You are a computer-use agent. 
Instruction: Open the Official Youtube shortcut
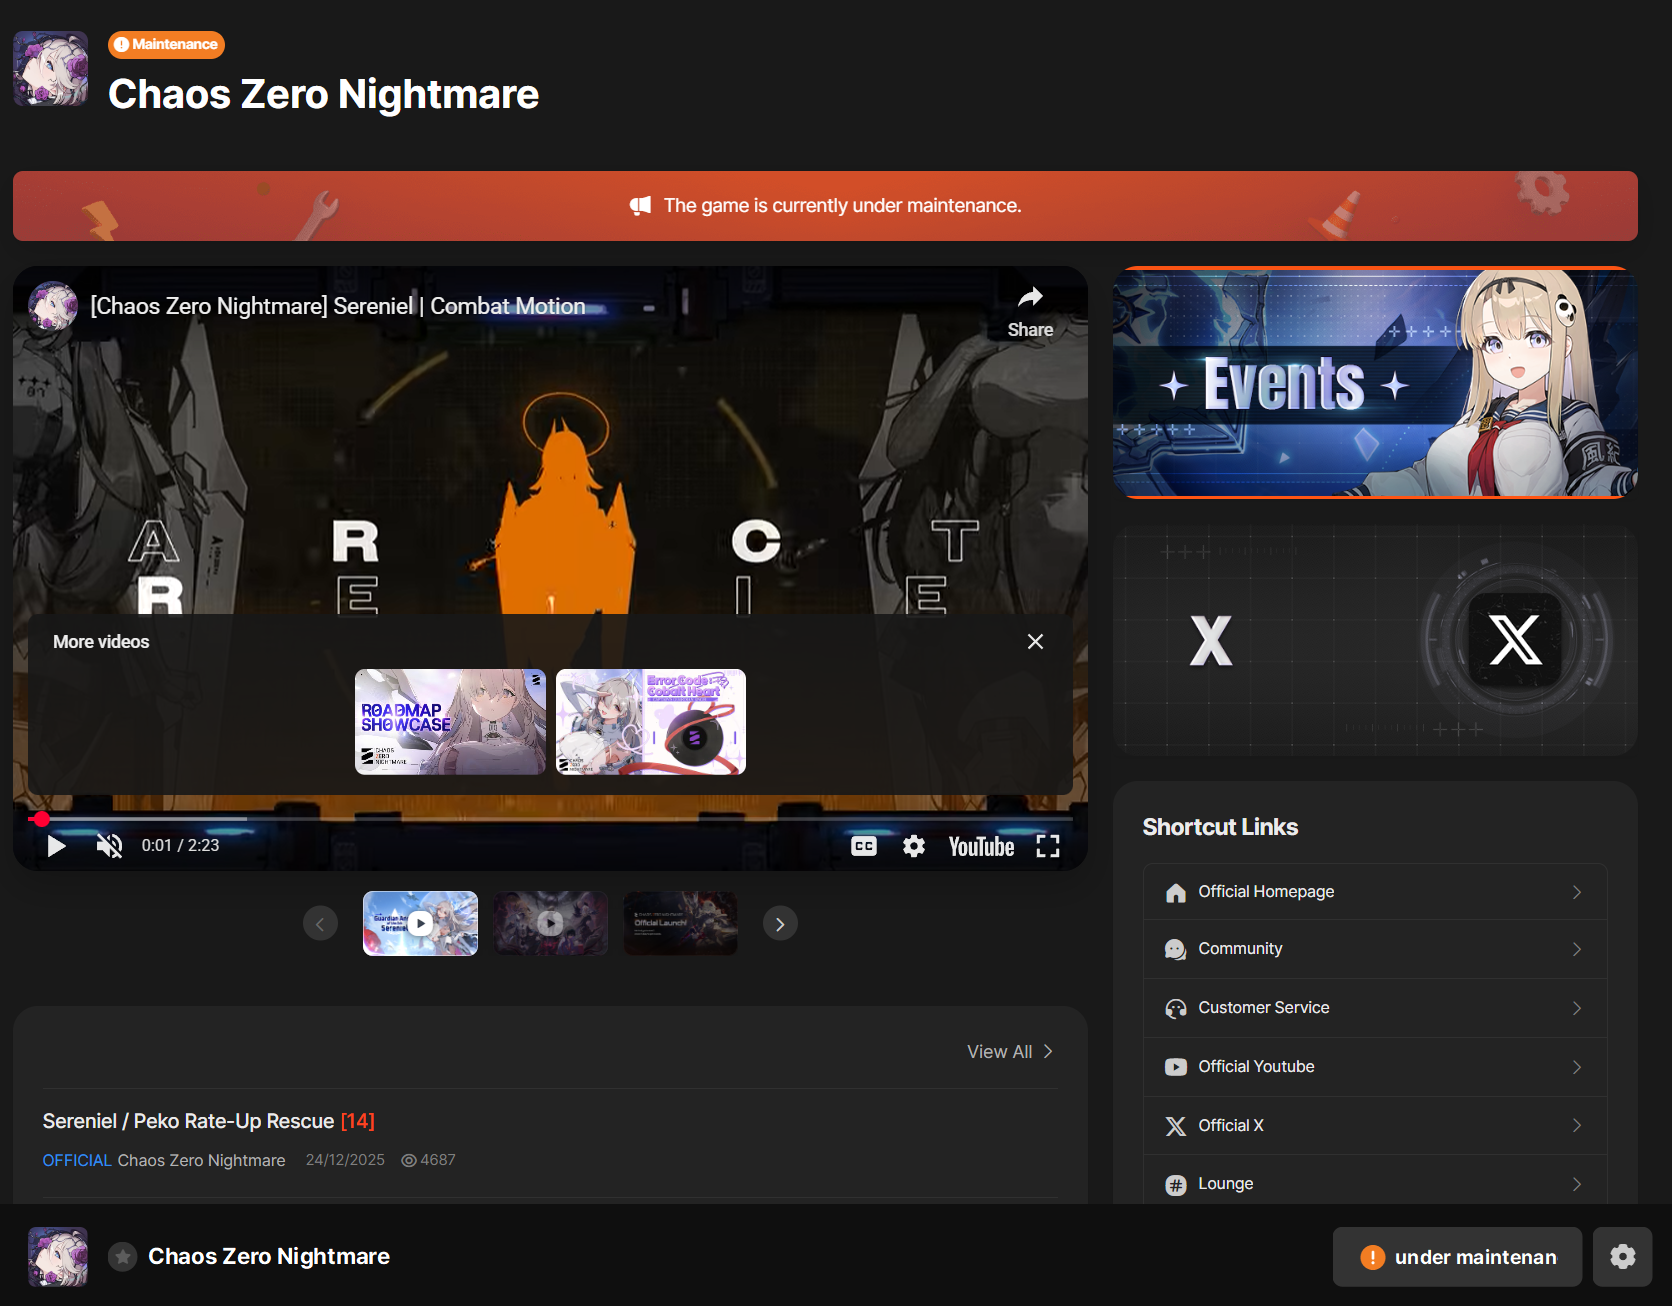click(1375, 1067)
